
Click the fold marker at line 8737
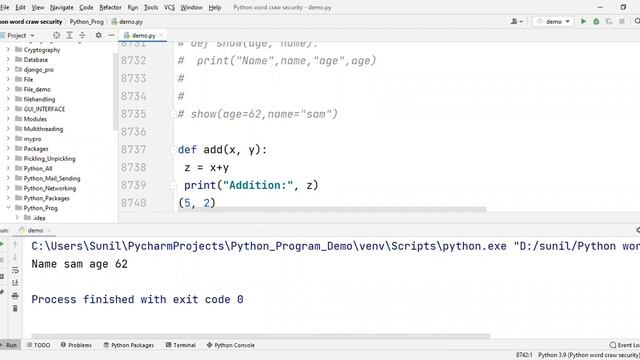pyautogui.click(x=173, y=150)
